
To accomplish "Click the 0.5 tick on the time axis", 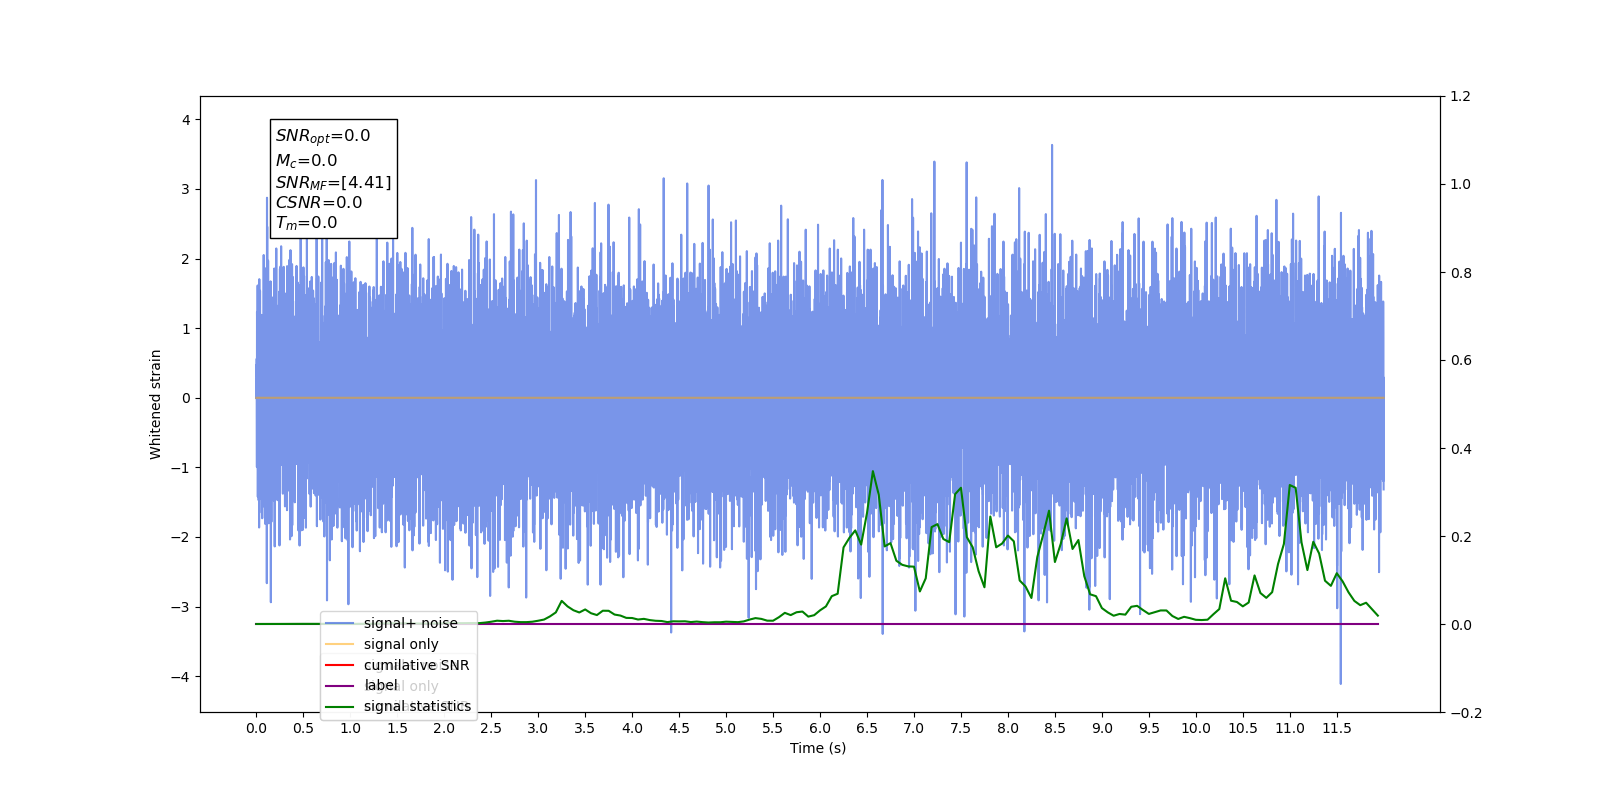I will 303,728.
